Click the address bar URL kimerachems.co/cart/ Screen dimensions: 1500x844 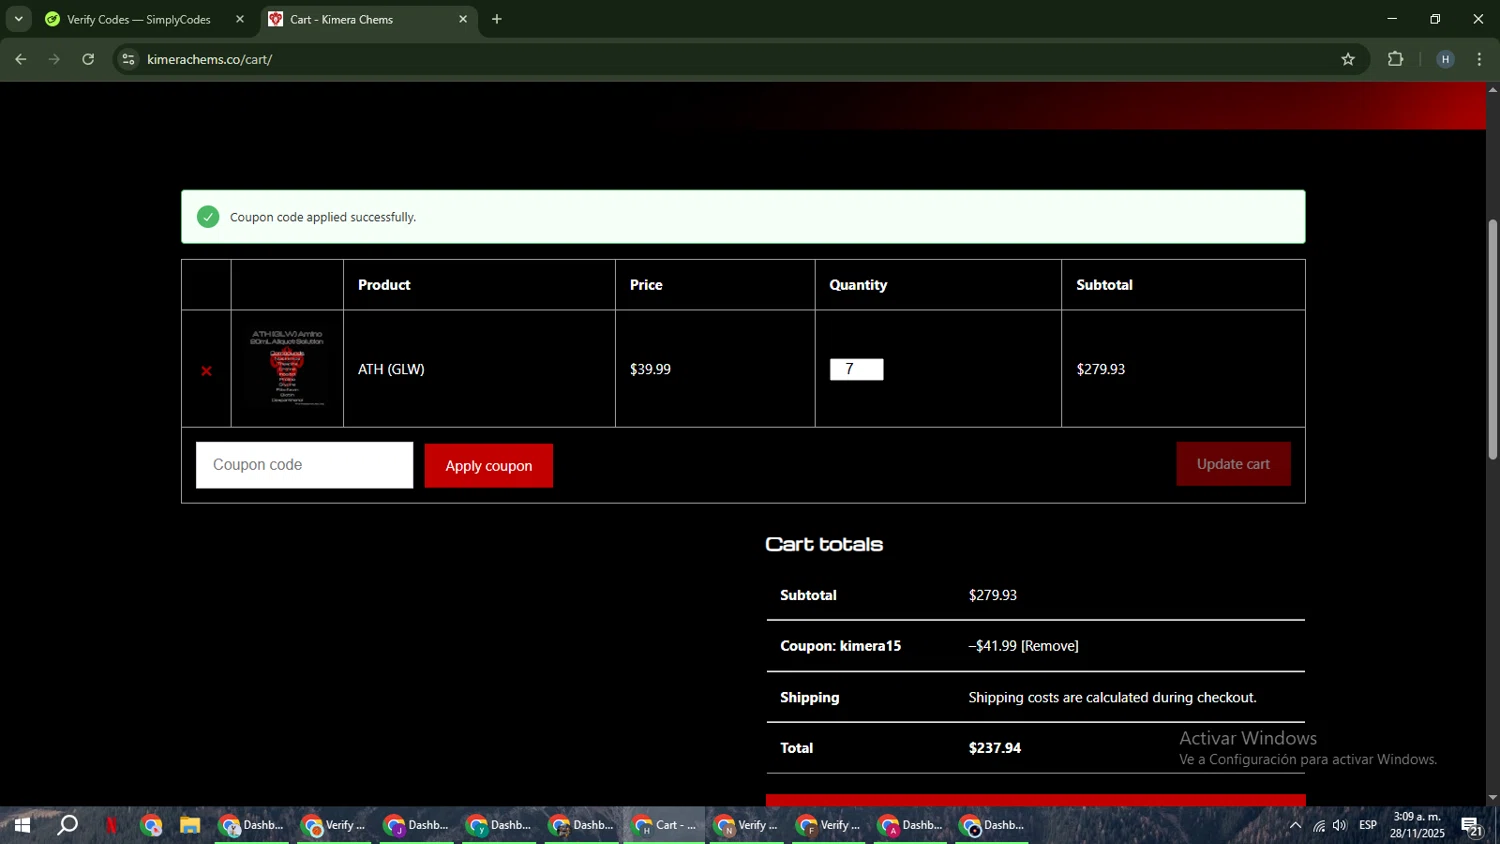coord(209,60)
